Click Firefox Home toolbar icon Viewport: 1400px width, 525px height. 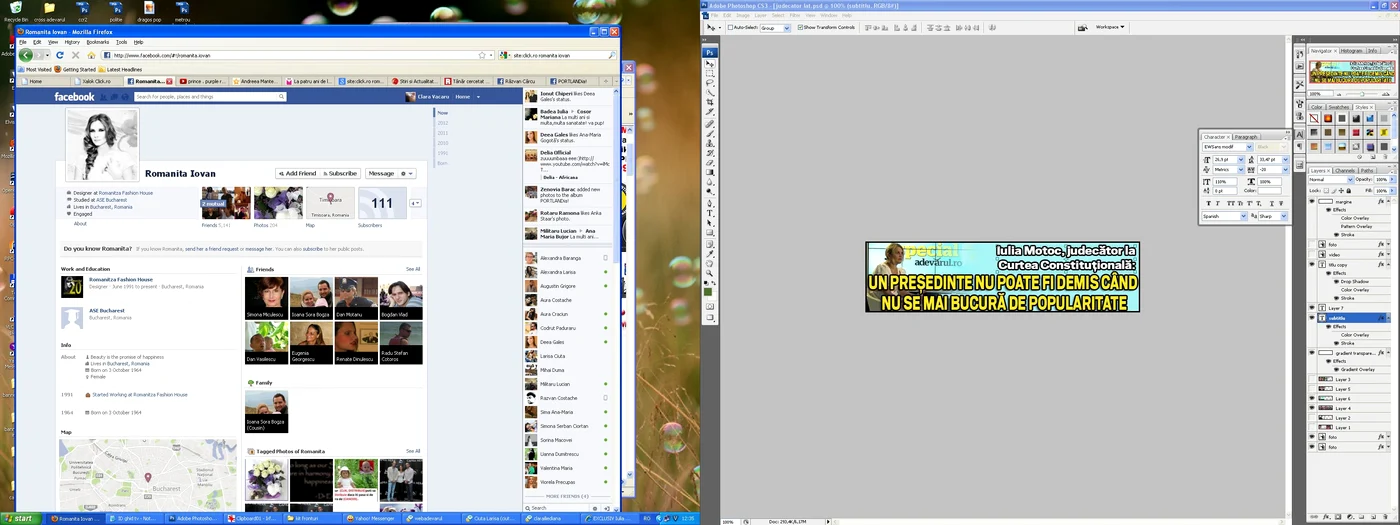pos(91,55)
